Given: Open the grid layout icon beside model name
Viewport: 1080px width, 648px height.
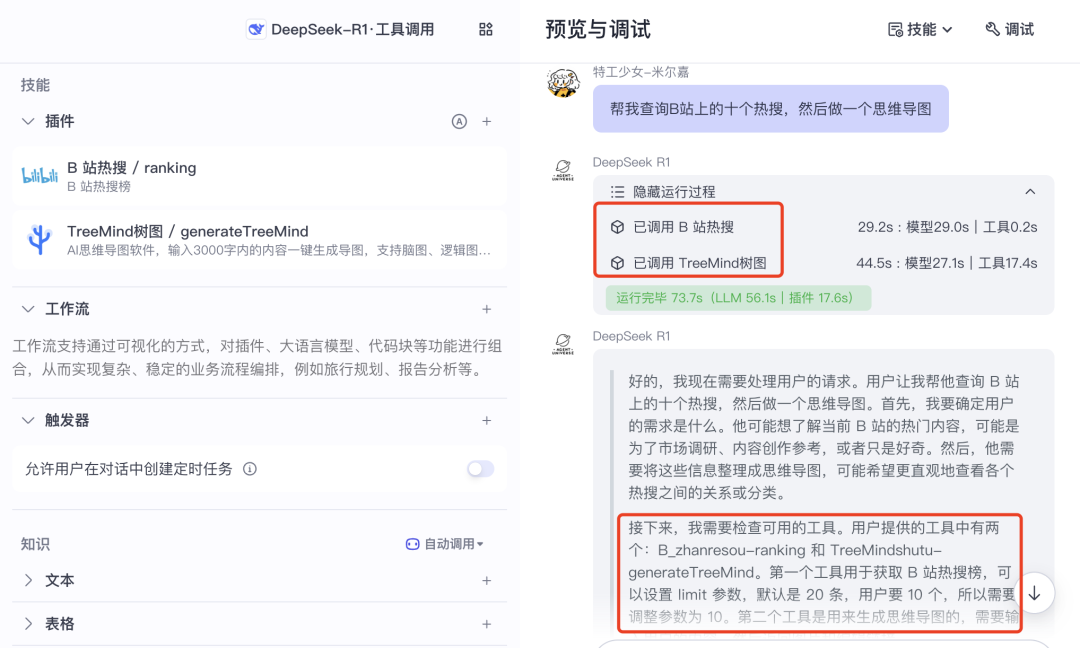Looking at the screenshot, I should 486,29.
